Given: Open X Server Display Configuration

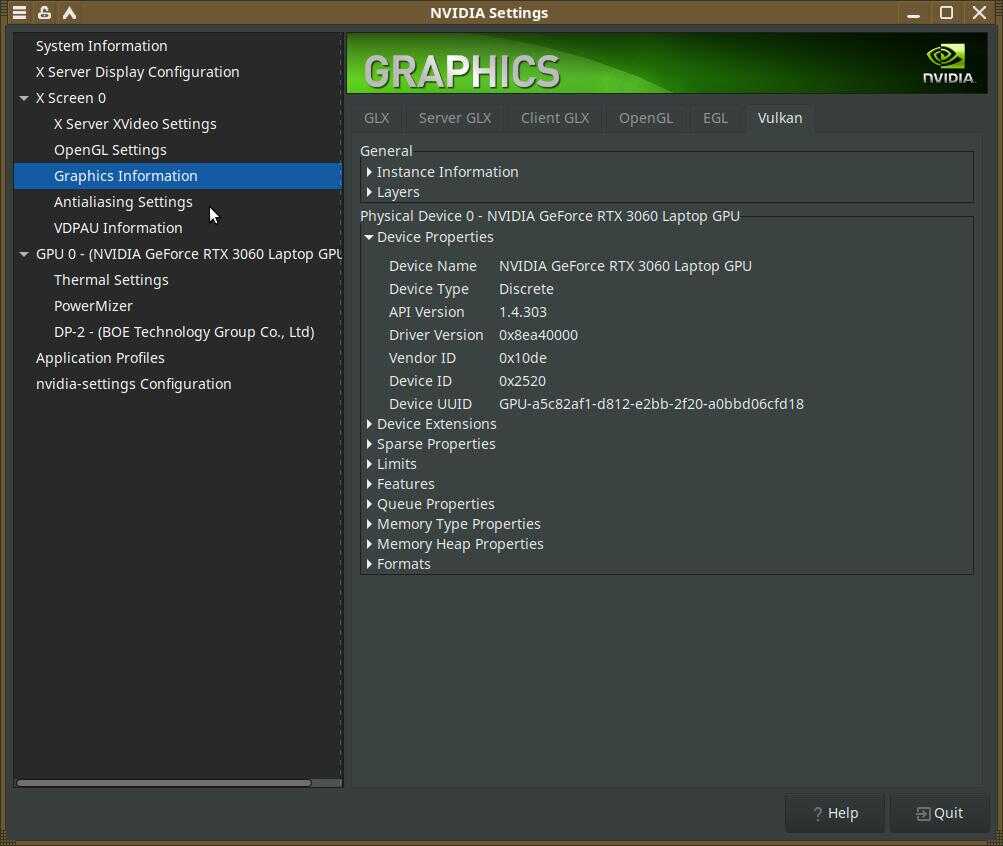Looking at the screenshot, I should point(138,72).
